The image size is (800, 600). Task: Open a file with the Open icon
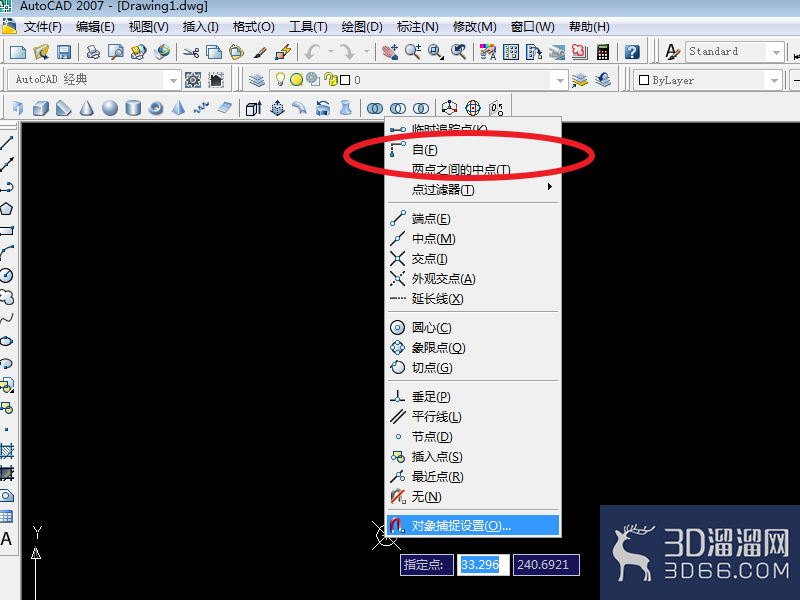pos(41,52)
